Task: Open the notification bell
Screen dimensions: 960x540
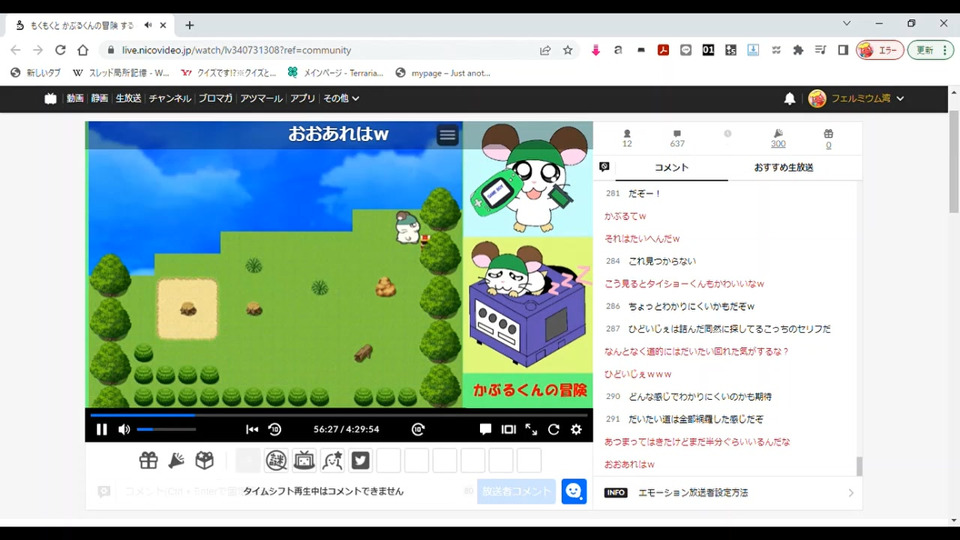Action: point(790,99)
